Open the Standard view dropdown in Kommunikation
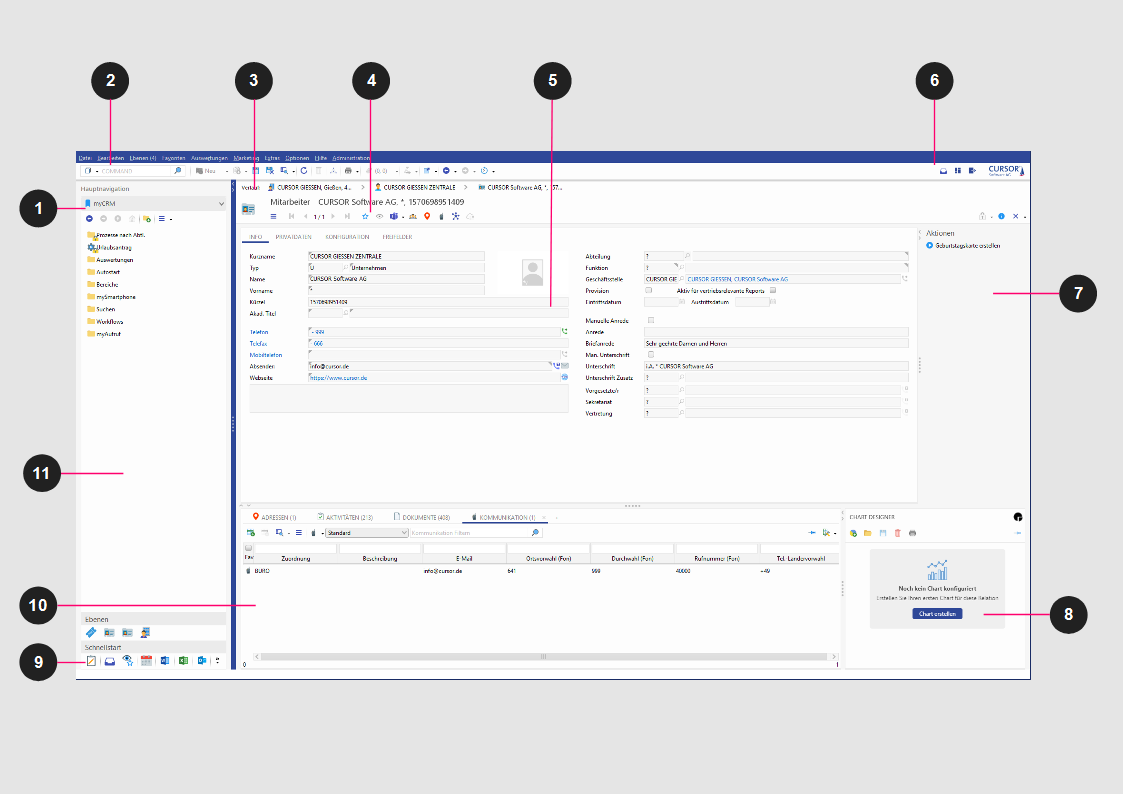Screen dimensions: 1123x794 click(367, 533)
